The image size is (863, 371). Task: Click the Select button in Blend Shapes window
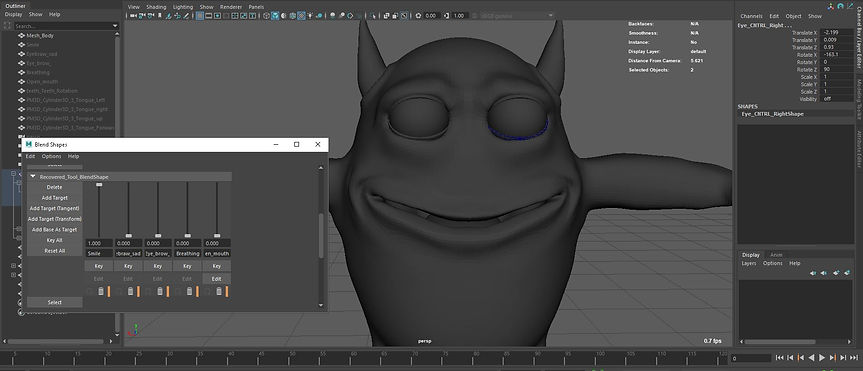click(x=54, y=302)
